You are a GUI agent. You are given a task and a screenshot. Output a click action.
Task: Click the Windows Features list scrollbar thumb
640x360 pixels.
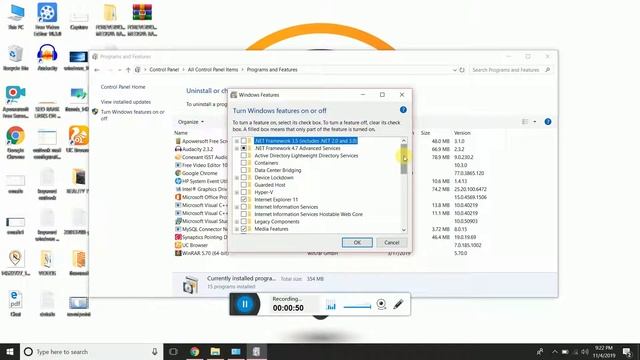[x=404, y=159]
